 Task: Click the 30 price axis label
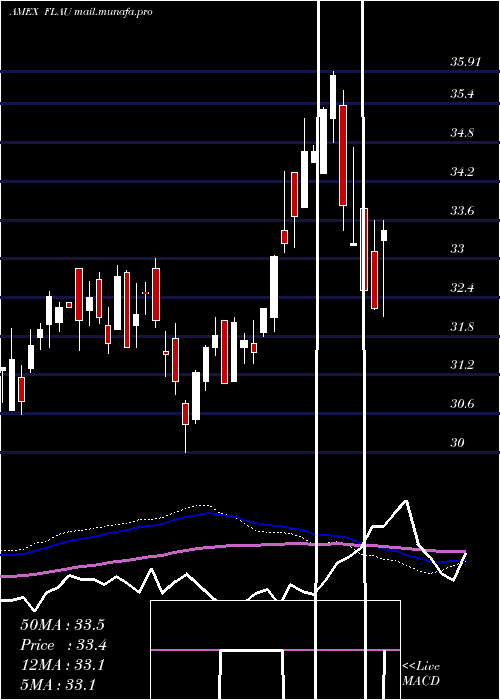click(x=457, y=443)
